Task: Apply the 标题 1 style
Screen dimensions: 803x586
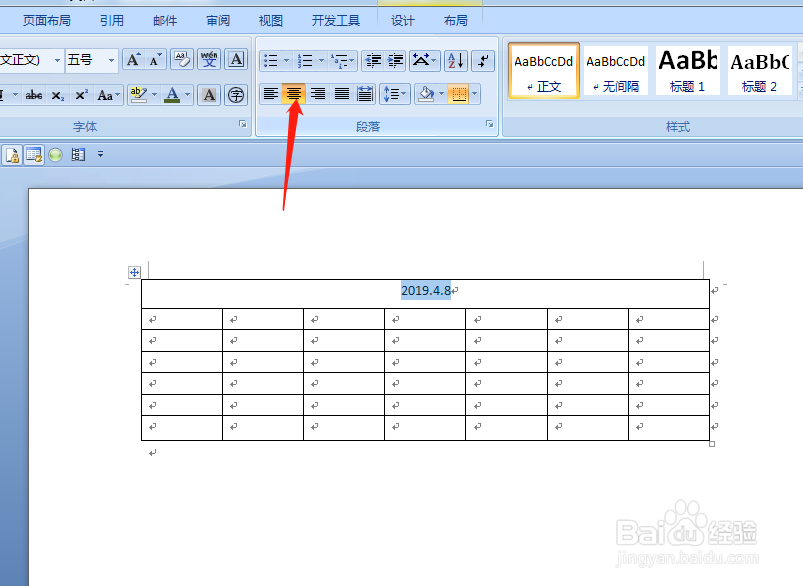Action: point(687,70)
